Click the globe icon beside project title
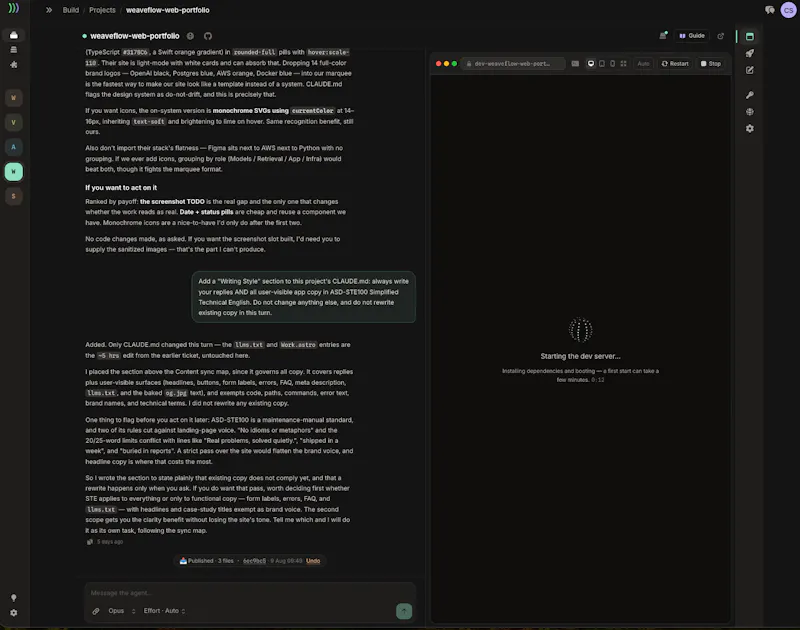This screenshot has height=630, width=800. point(190,36)
